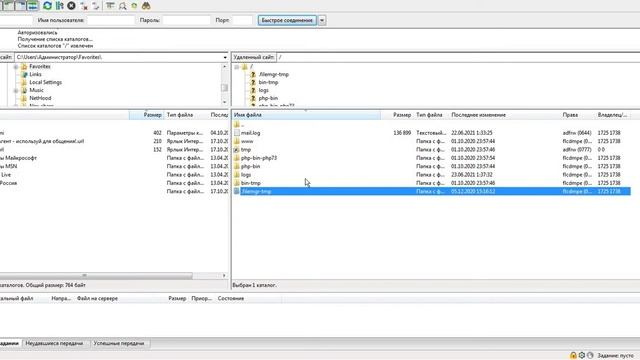The image size is (640, 360).
Task: Open the quick connect history dropdown arrow
Action: (322, 20)
